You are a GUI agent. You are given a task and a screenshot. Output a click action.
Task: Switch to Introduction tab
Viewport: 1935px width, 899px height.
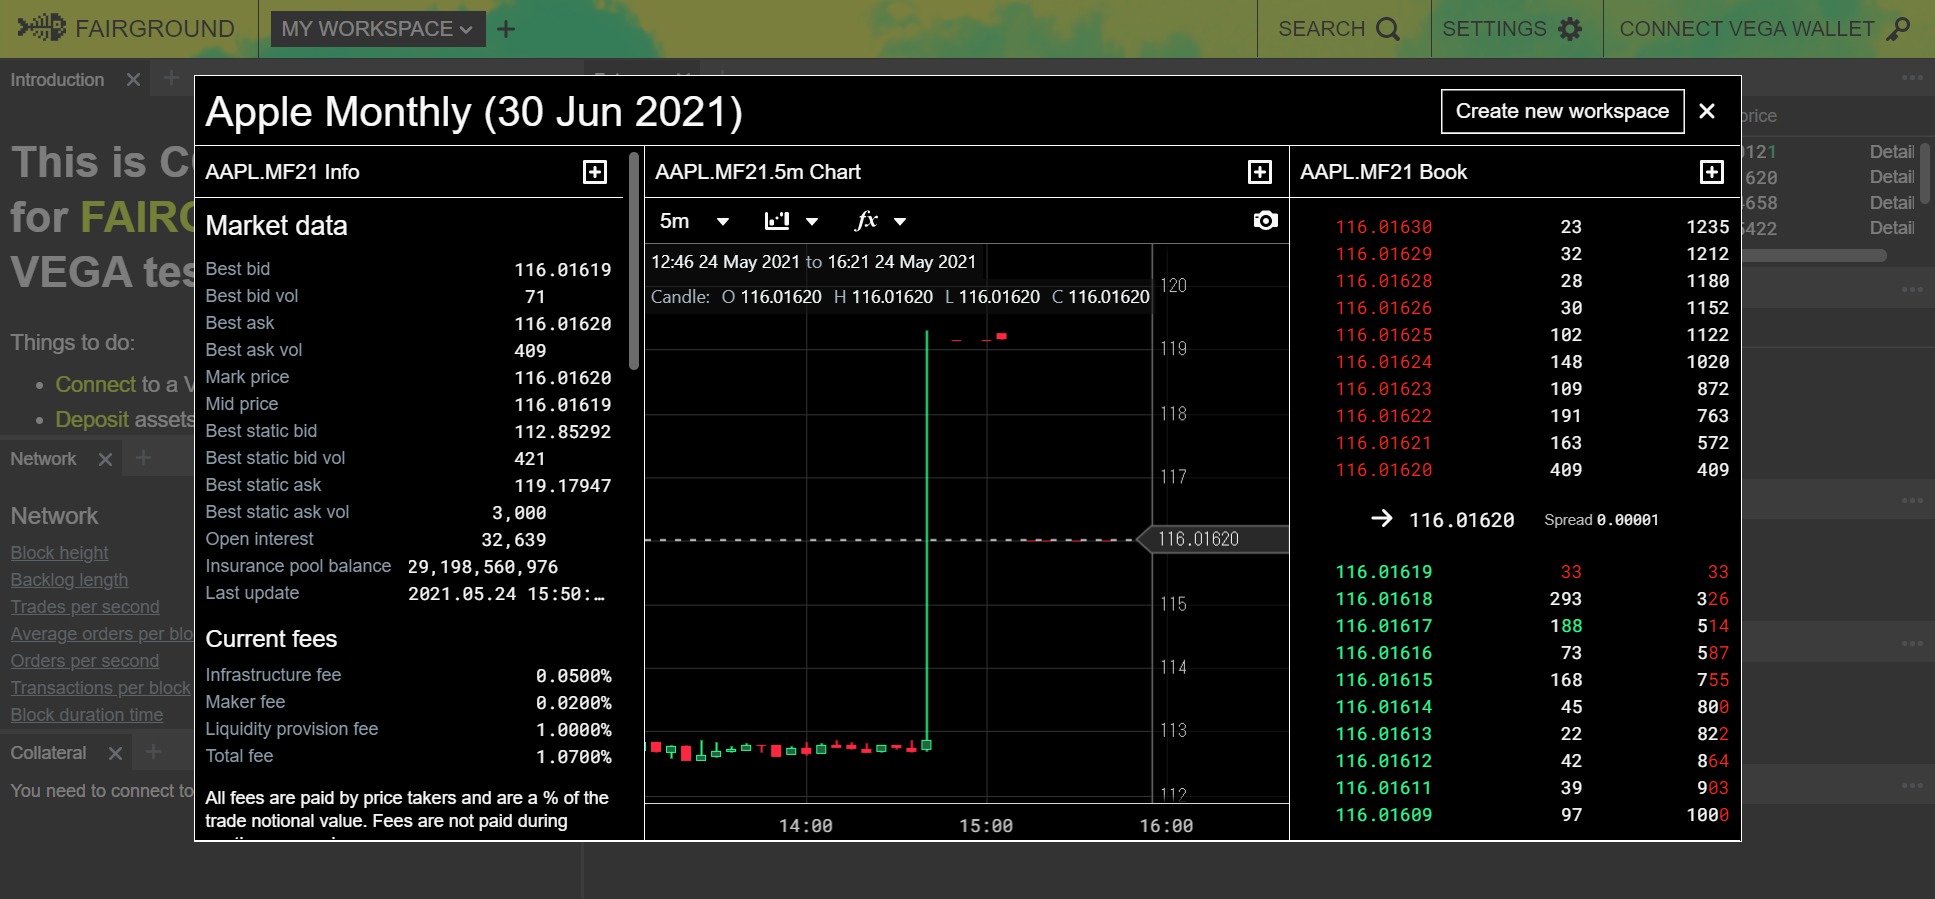[57, 80]
